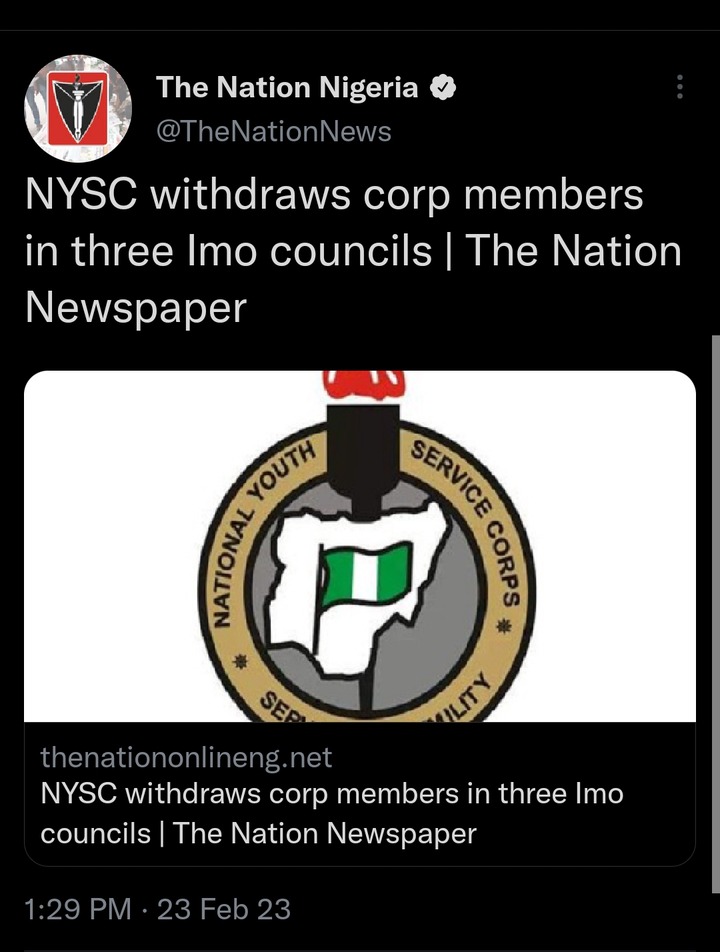Click the 23 Feb 23 date
This screenshot has width=720, height=952.
click(224, 909)
